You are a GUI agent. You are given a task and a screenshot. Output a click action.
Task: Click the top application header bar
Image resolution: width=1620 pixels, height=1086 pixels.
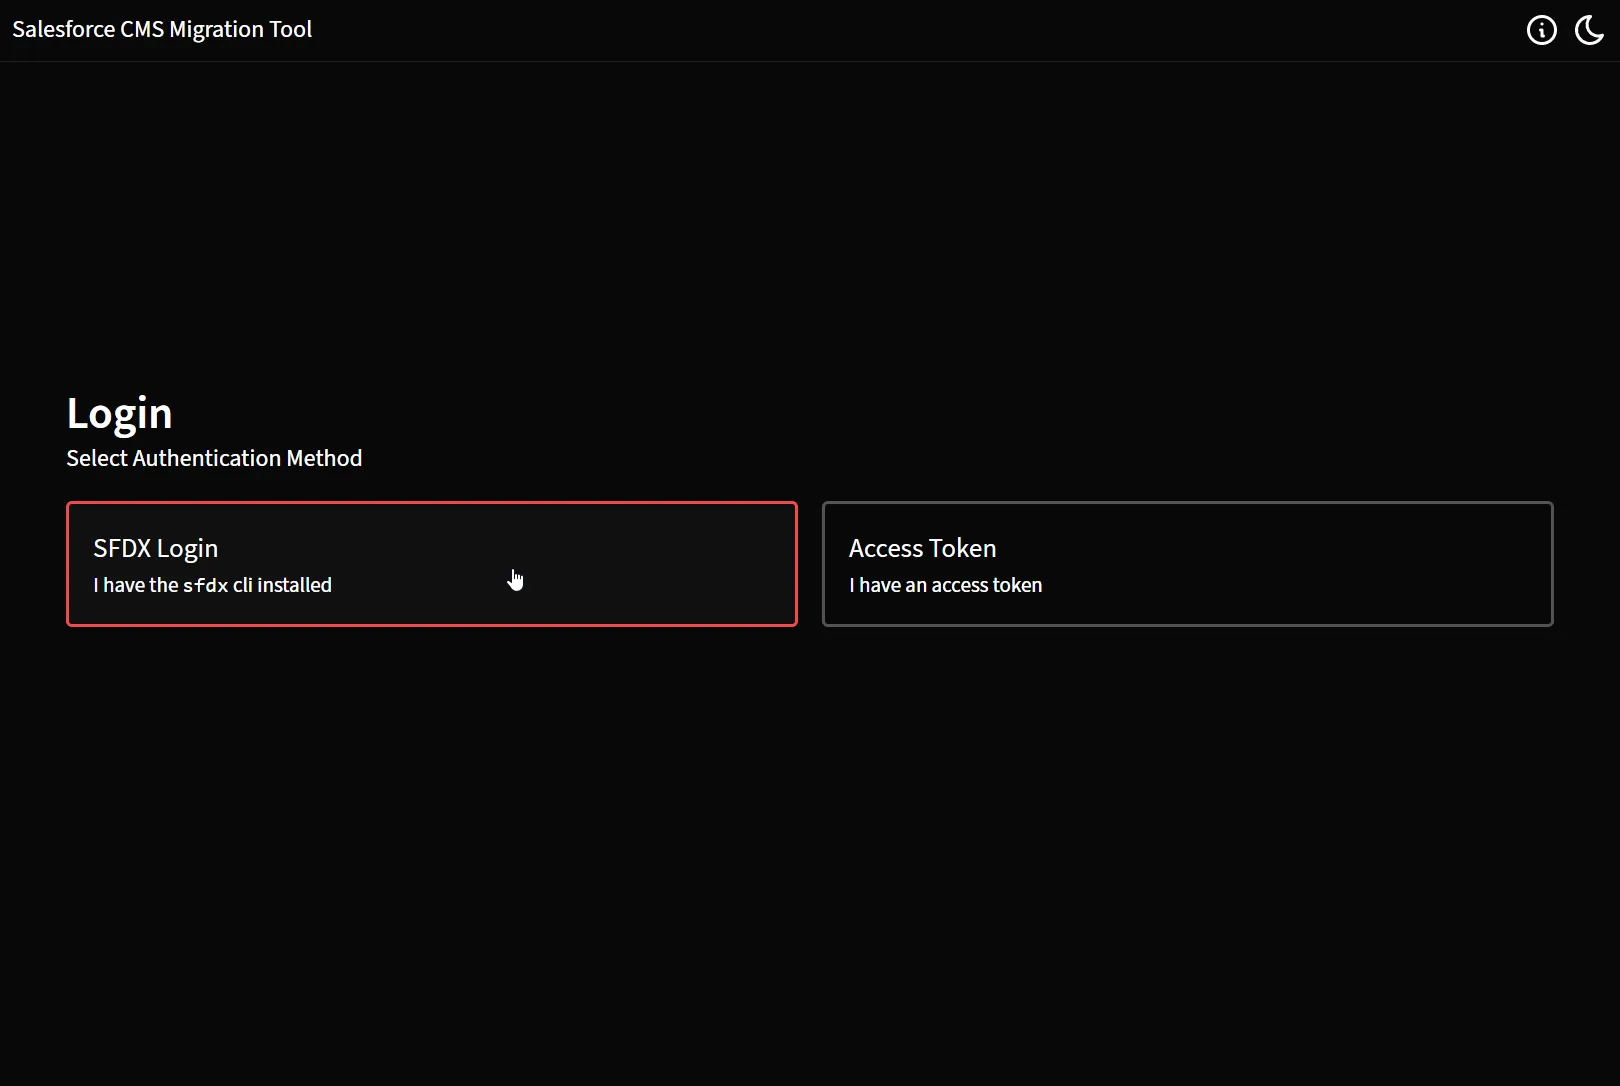pos(810,29)
